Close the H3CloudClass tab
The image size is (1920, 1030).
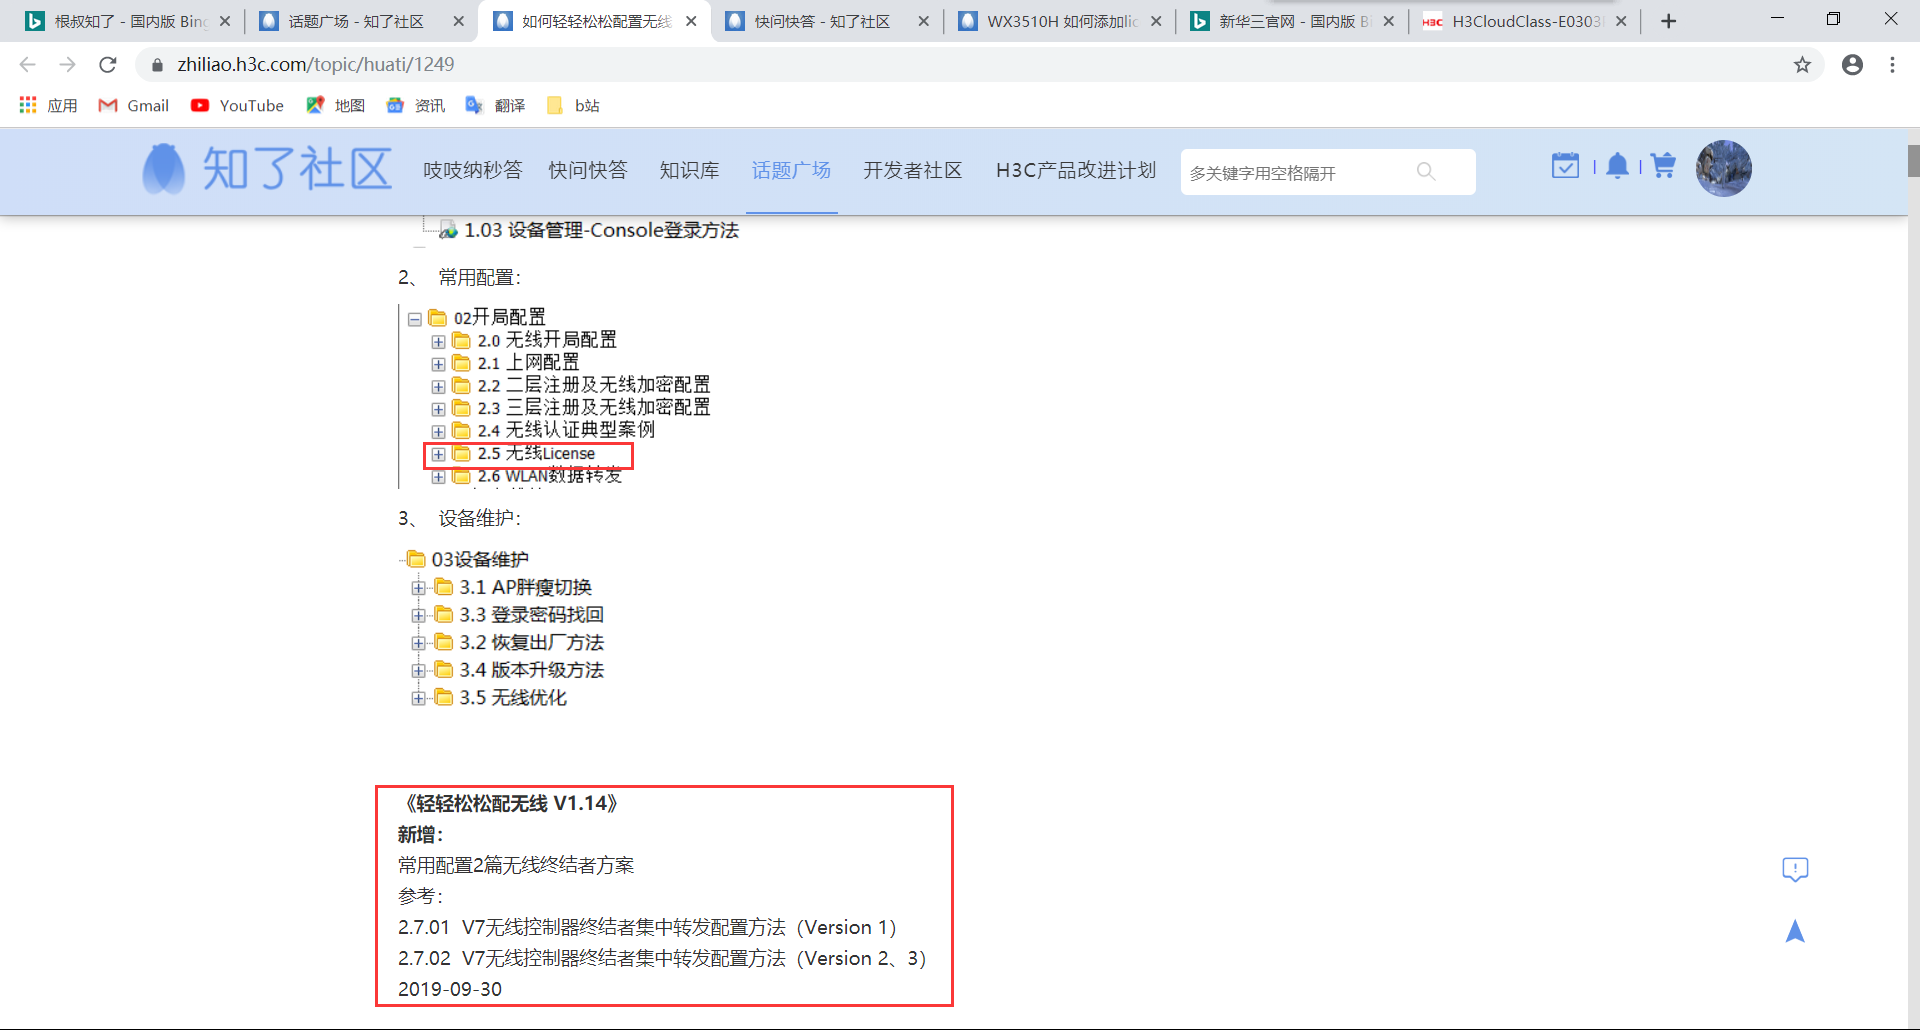pos(1621,21)
